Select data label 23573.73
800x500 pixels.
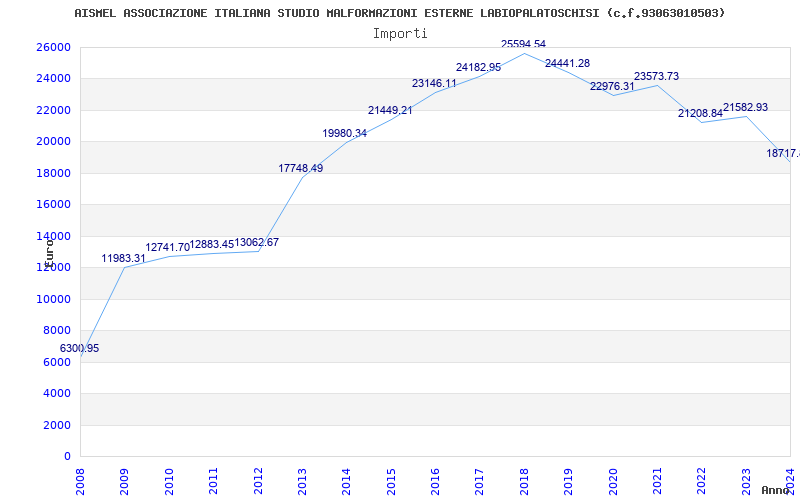(657, 77)
